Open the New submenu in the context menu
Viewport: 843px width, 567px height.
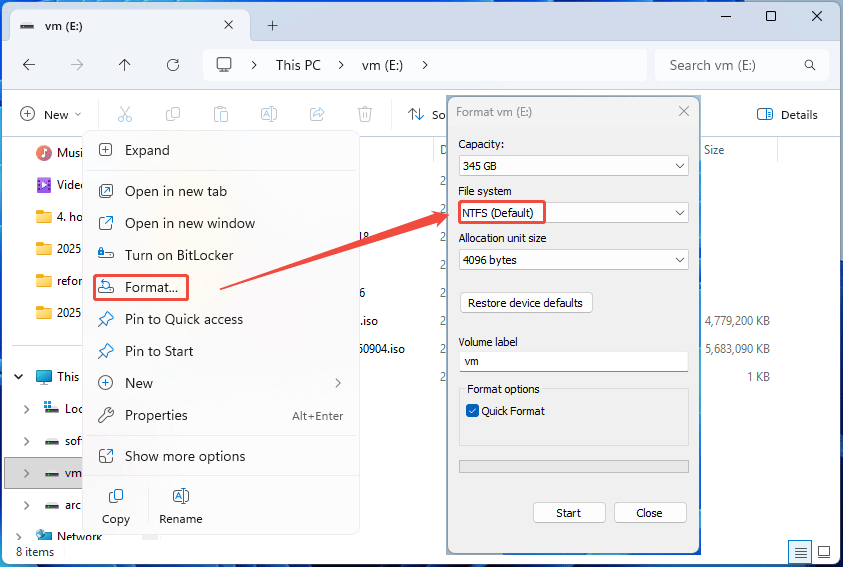coord(220,383)
